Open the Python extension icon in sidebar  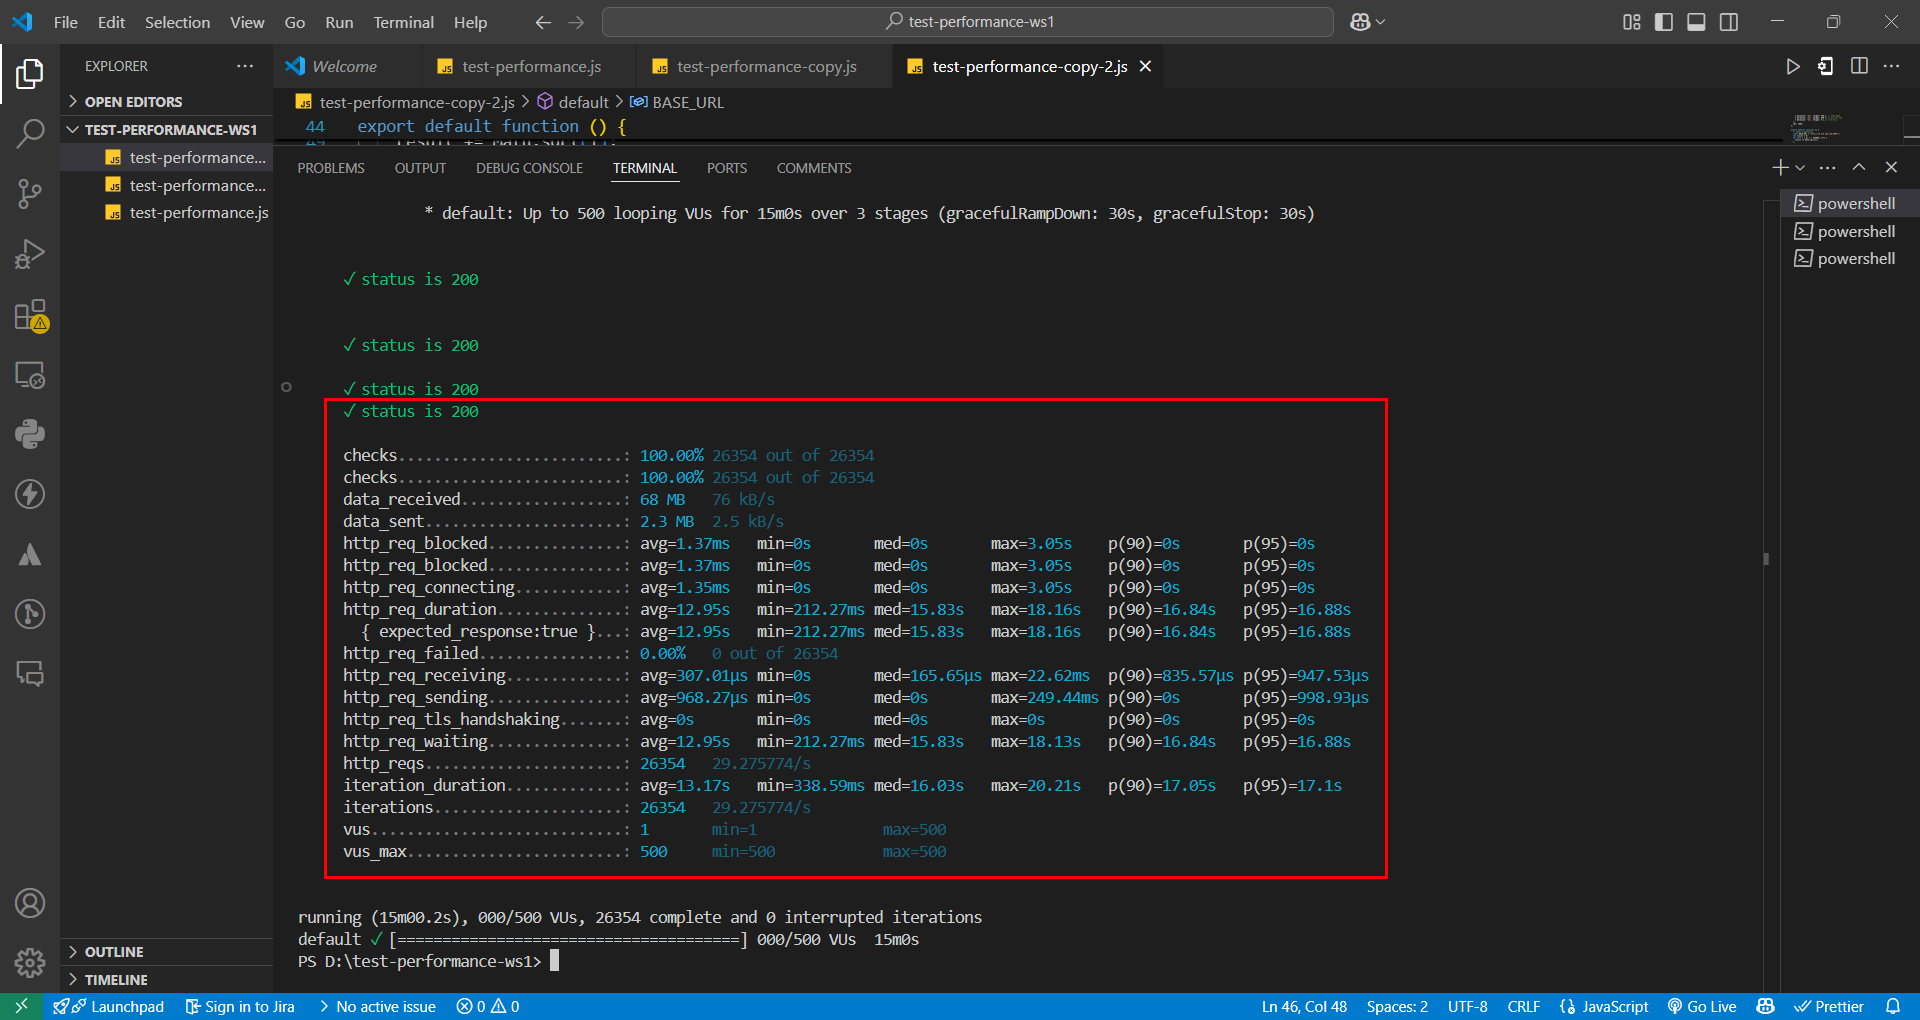(30, 434)
